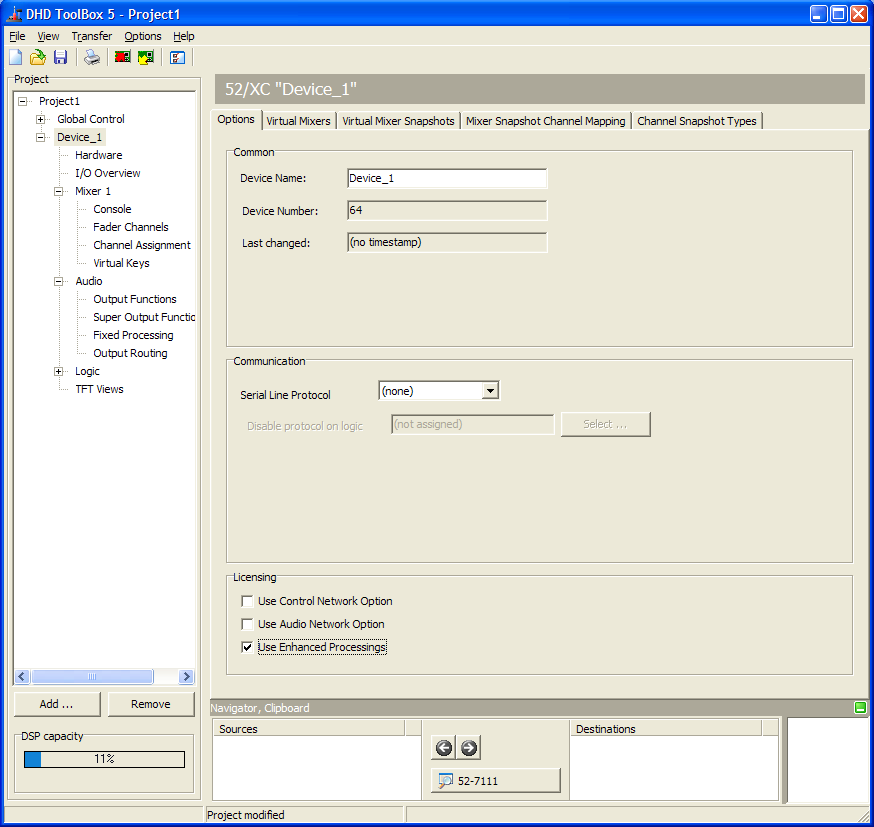
Task: Expand the Global Control tree node
Action: [40, 119]
